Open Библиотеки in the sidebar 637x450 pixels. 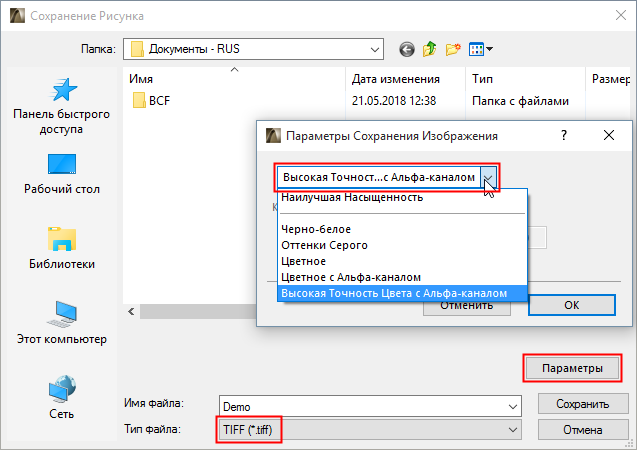tap(62, 249)
